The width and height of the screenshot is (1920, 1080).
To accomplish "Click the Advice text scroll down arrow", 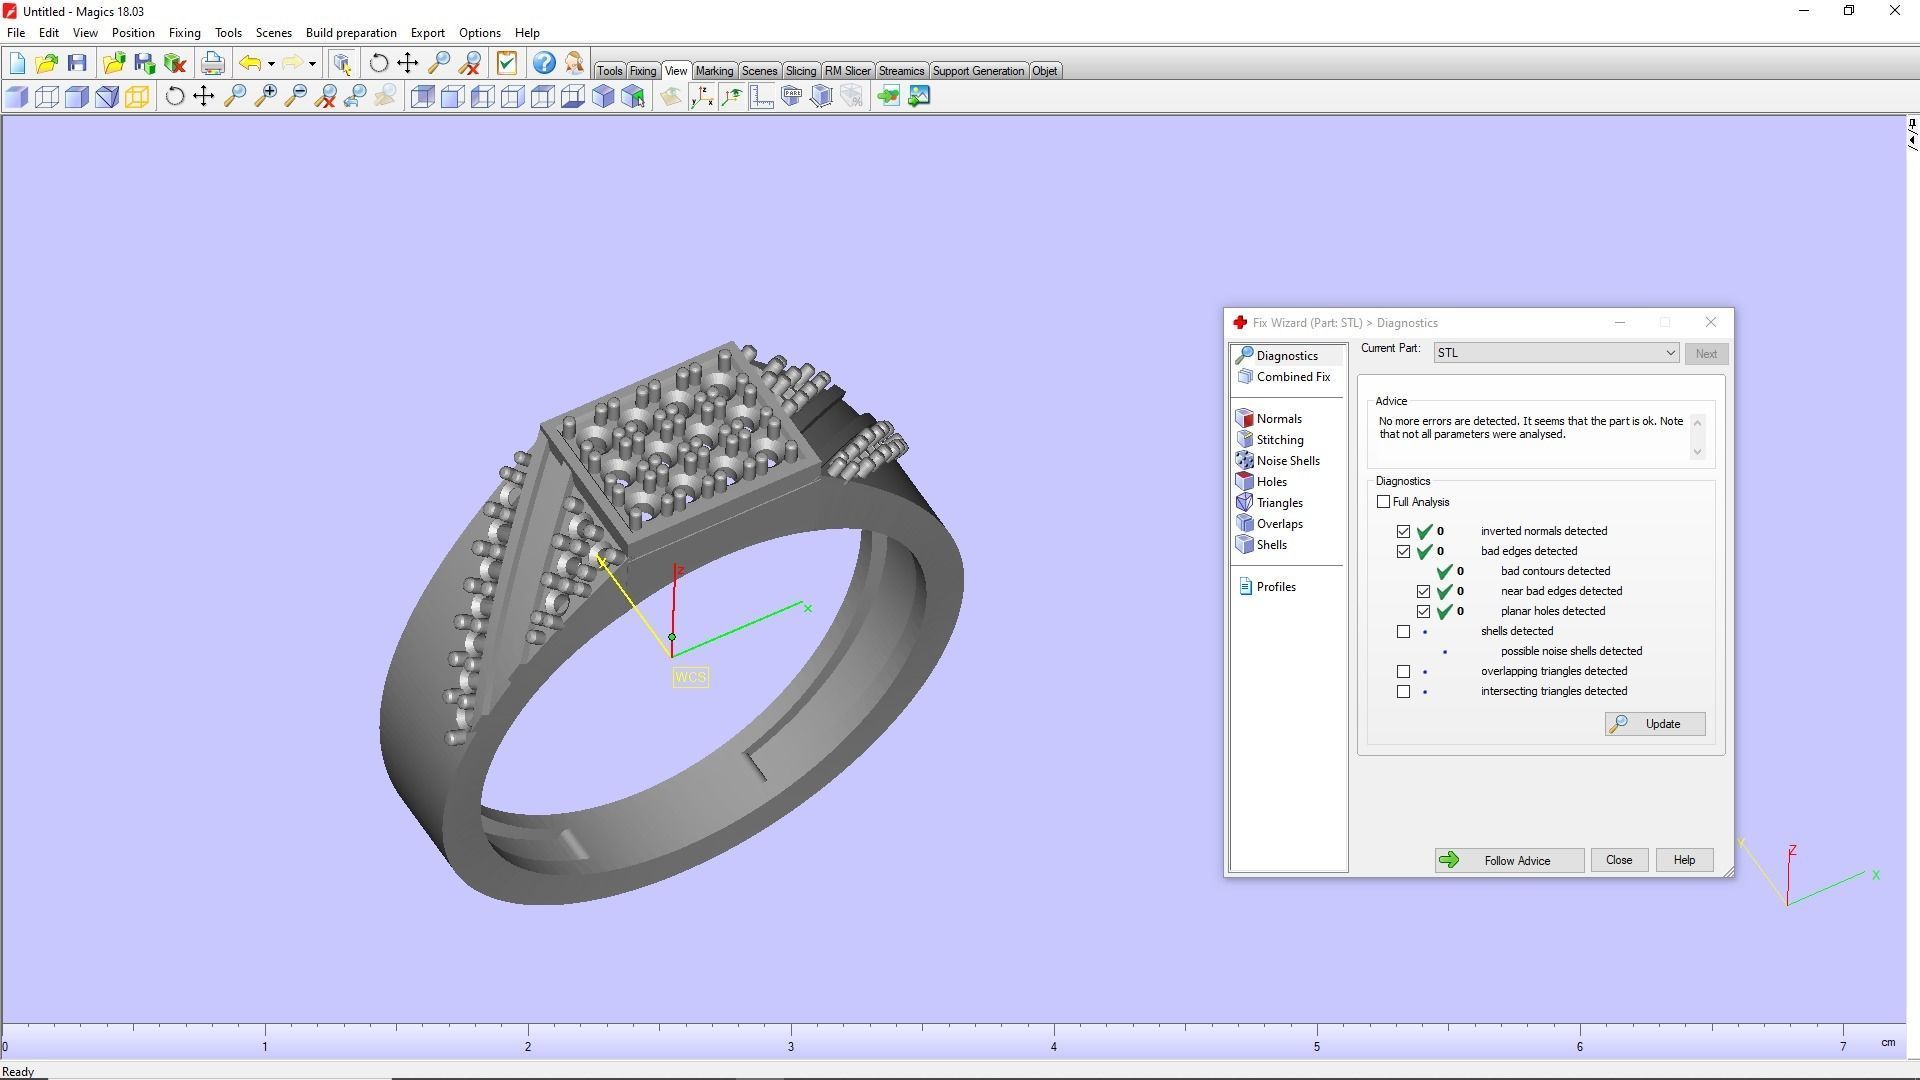I will point(1697,452).
